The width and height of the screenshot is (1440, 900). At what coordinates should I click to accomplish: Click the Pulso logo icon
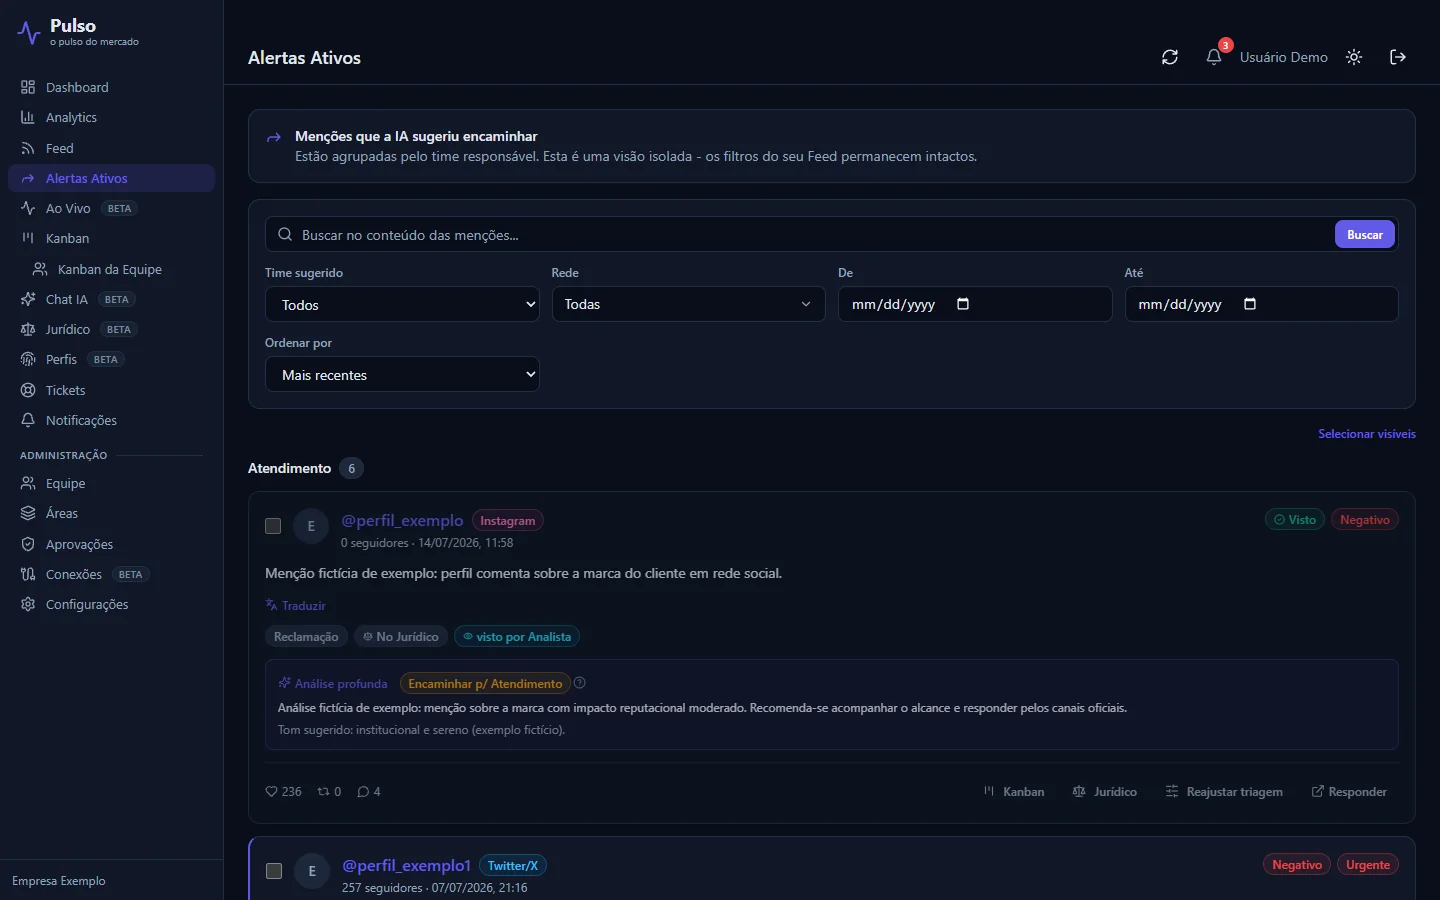click(28, 33)
